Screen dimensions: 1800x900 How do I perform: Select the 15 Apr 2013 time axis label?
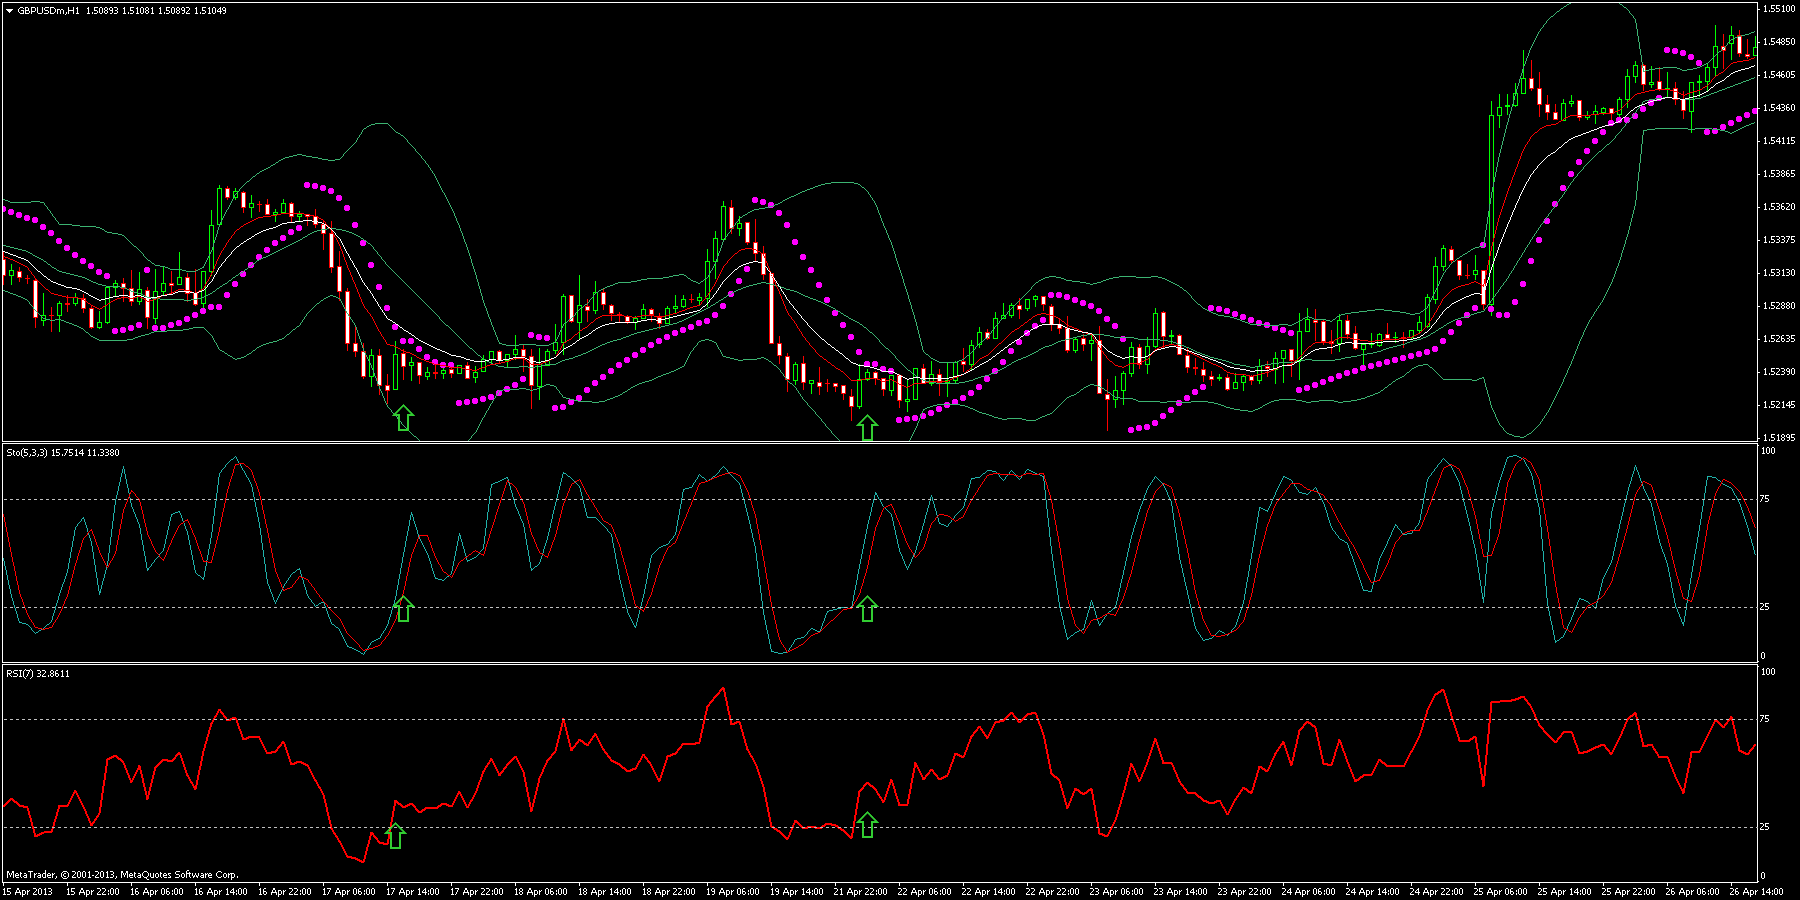pyautogui.click(x=29, y=891)
